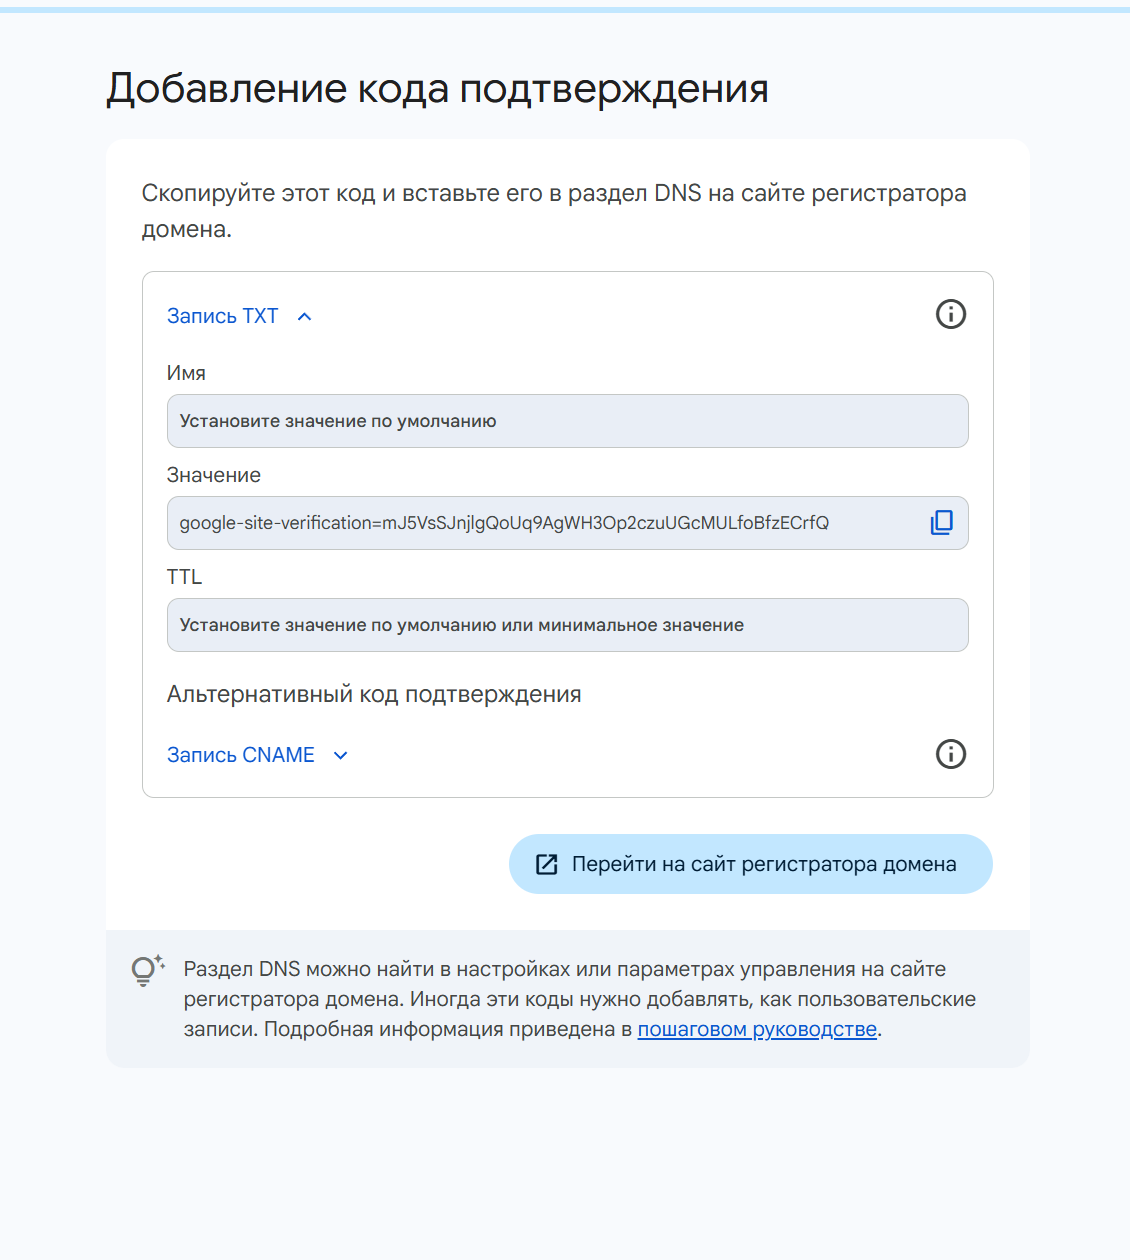Click the Альтернативный код подтверждения label
1130x1260 pixels.
pyautogui.click(x=374, y=694)
